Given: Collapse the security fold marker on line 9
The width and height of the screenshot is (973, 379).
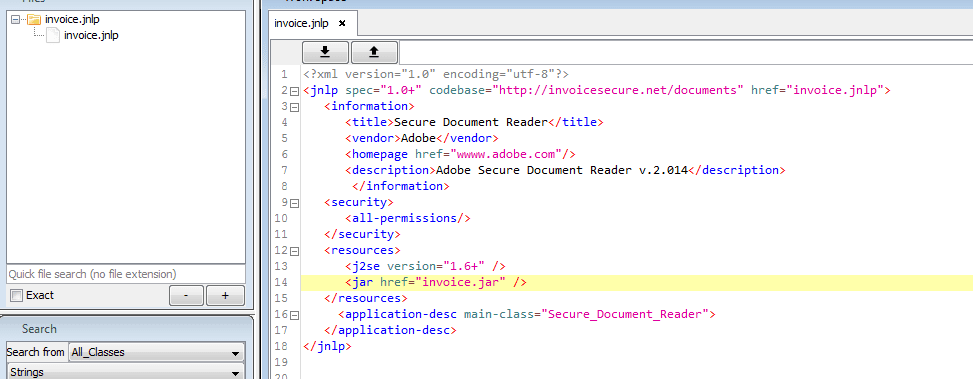Looking at the screenshot, I should pyautogui.click(x=295, y=203).
